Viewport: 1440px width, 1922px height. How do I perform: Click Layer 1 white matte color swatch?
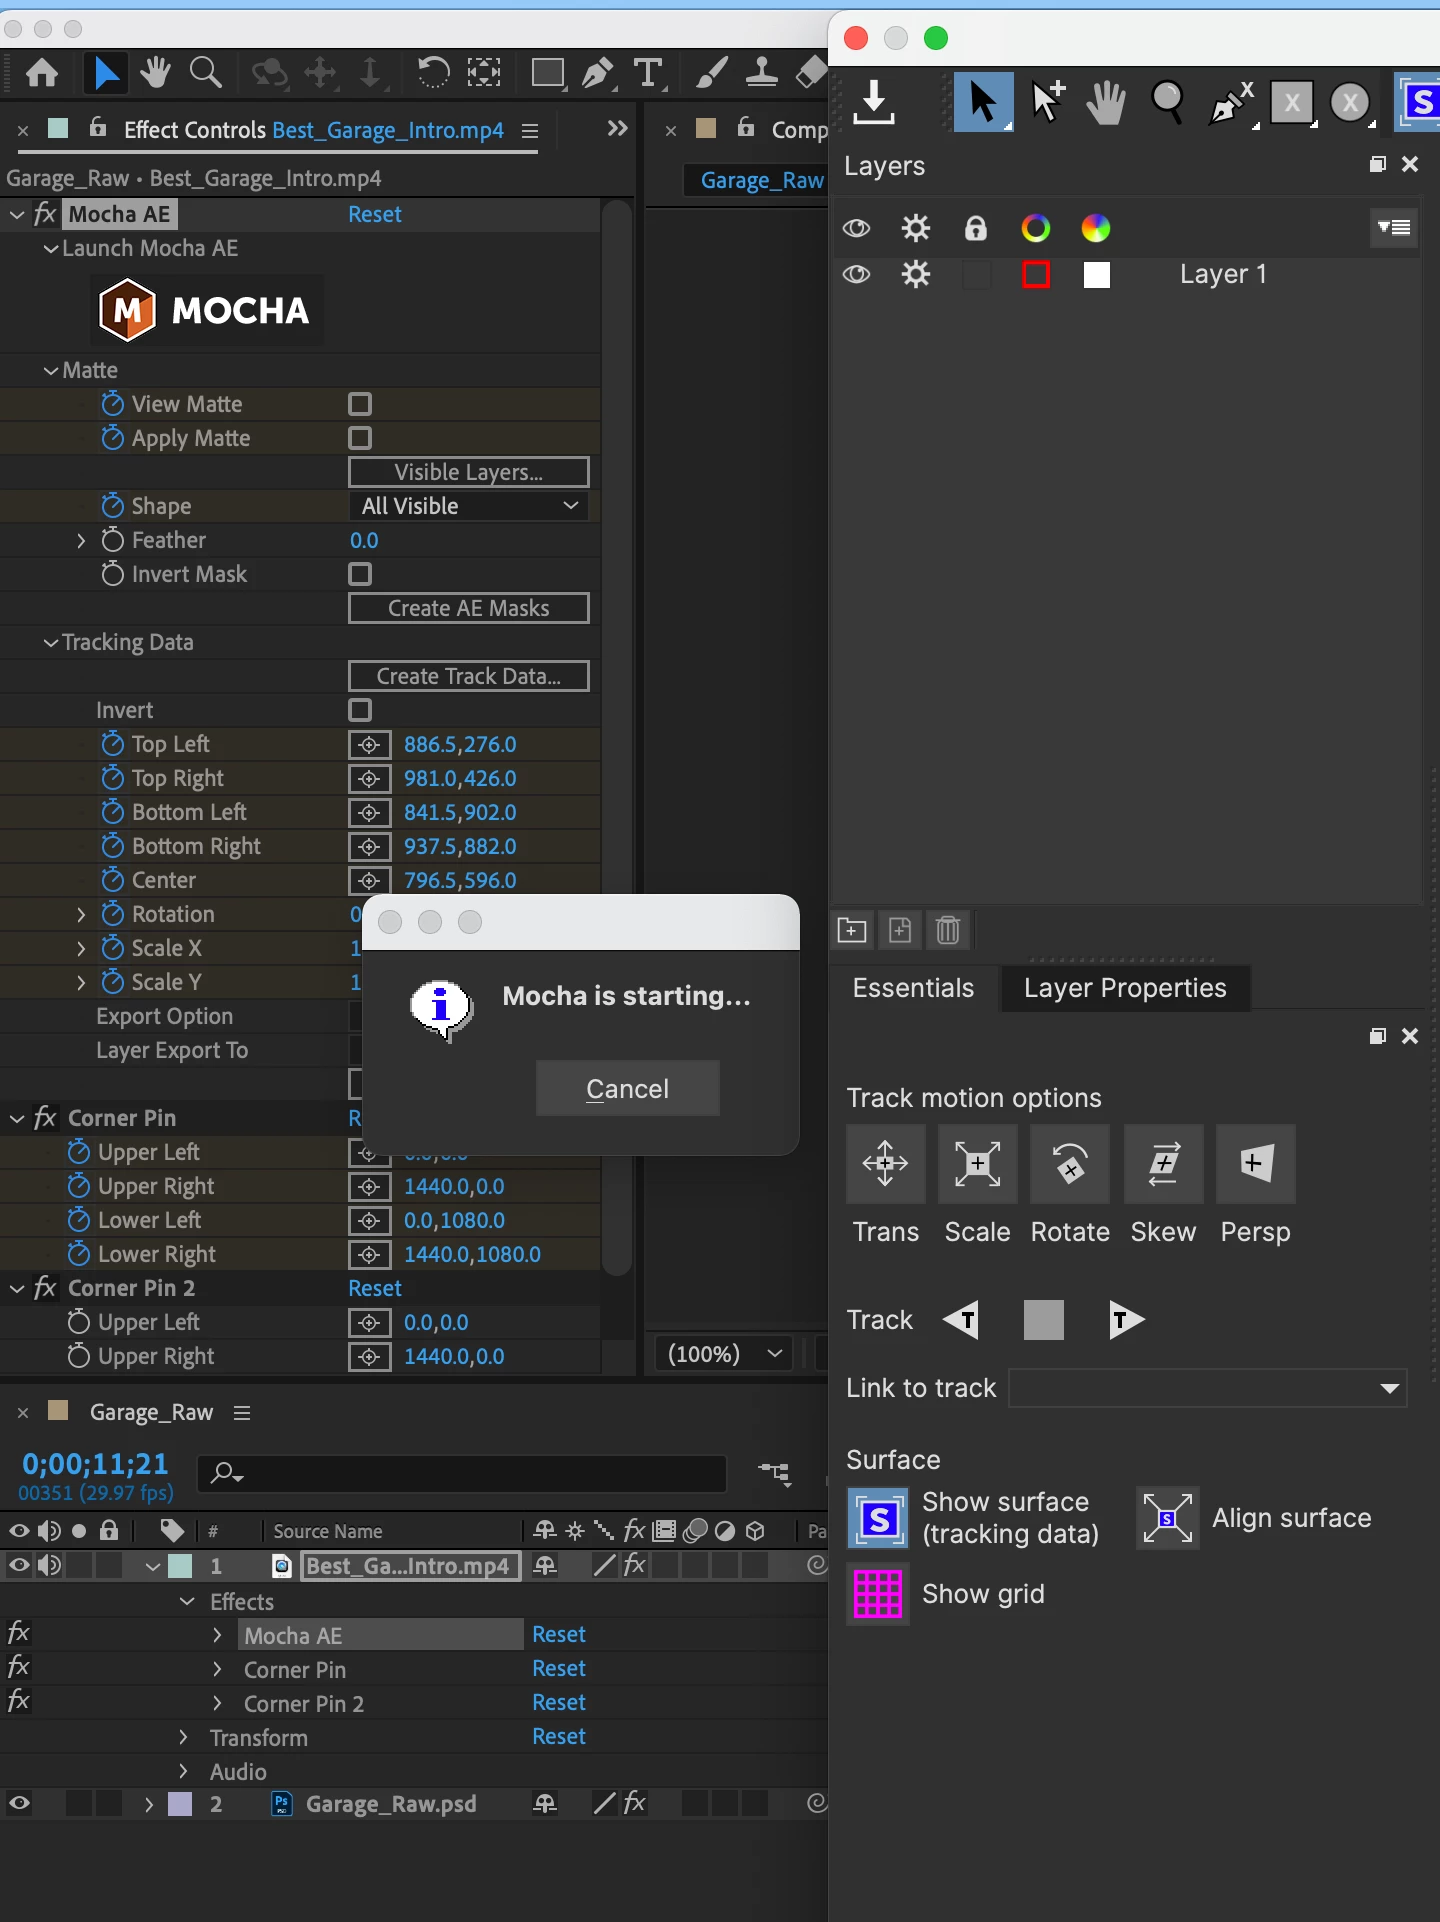[x=1097, y=274]
